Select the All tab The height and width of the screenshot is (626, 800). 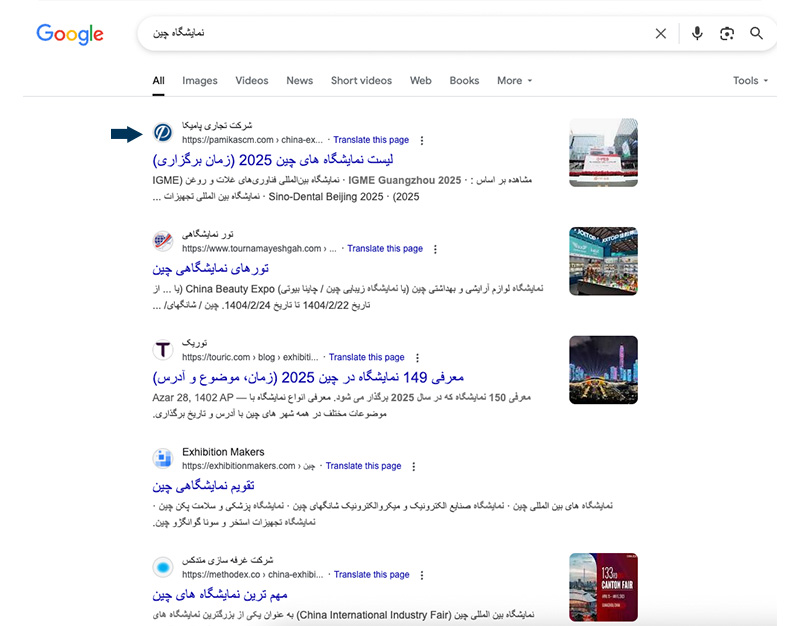pos(158,81)
